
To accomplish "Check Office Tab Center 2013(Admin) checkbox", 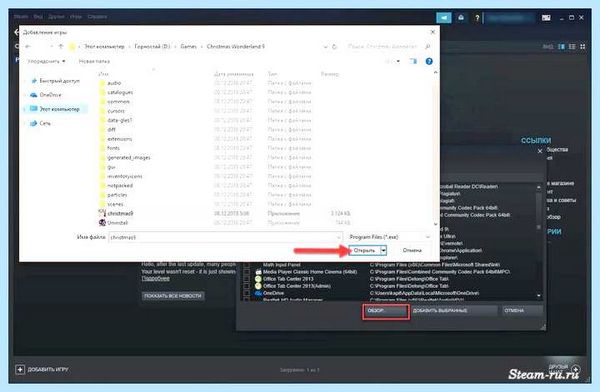I will (247, 286).
